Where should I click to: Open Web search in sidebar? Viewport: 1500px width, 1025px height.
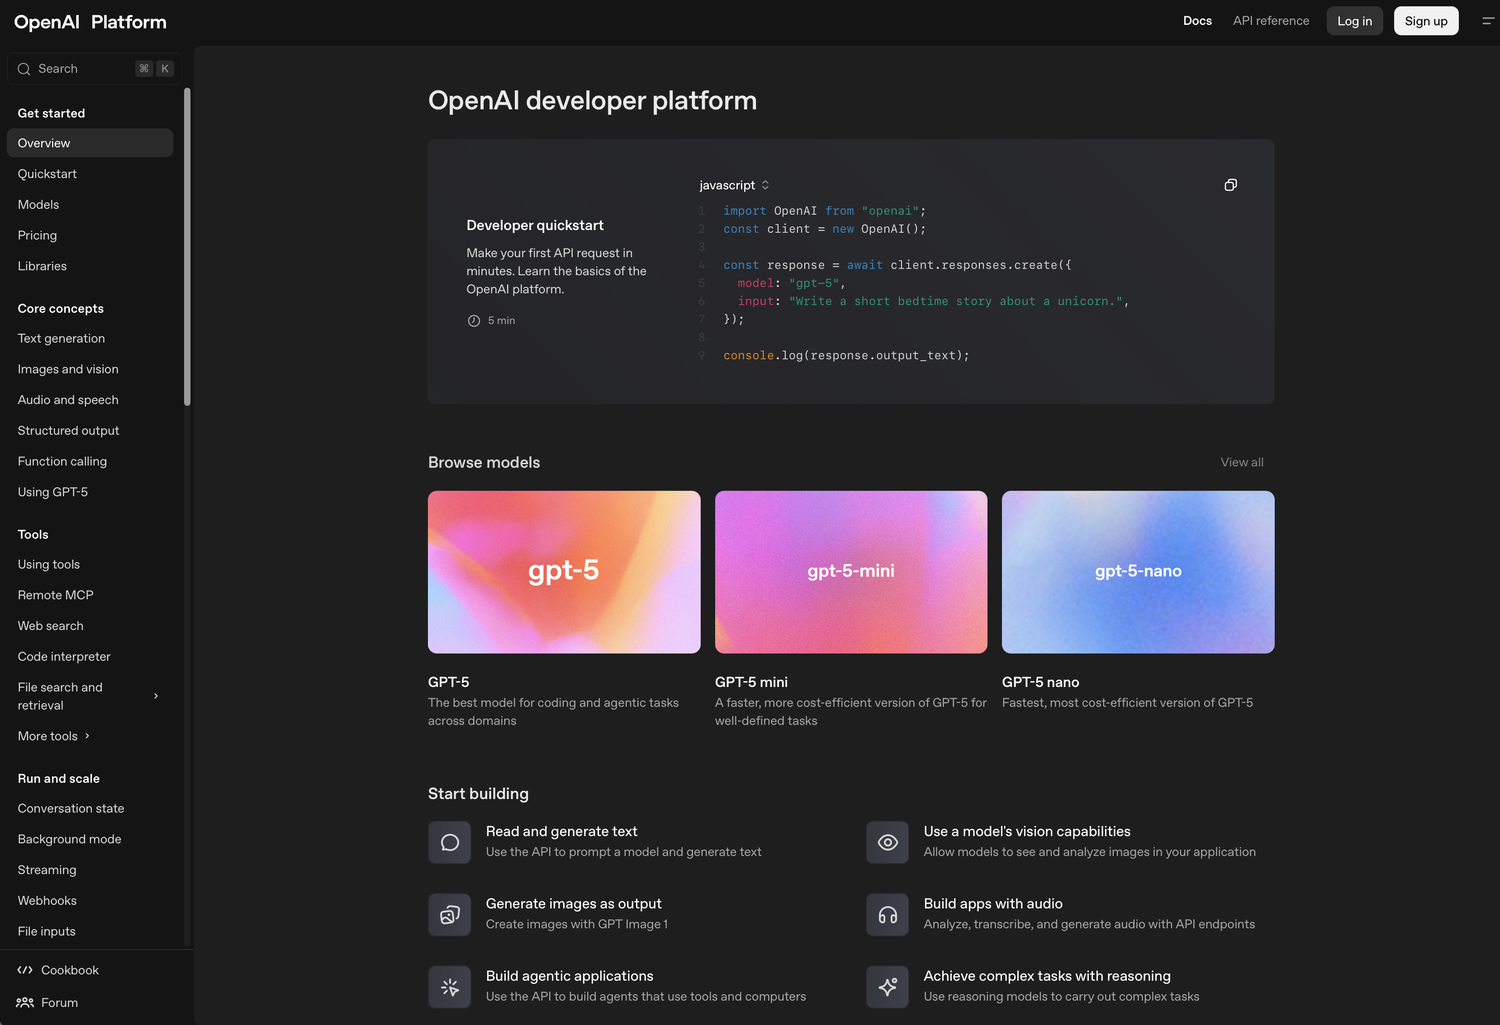tap(51, 626)
